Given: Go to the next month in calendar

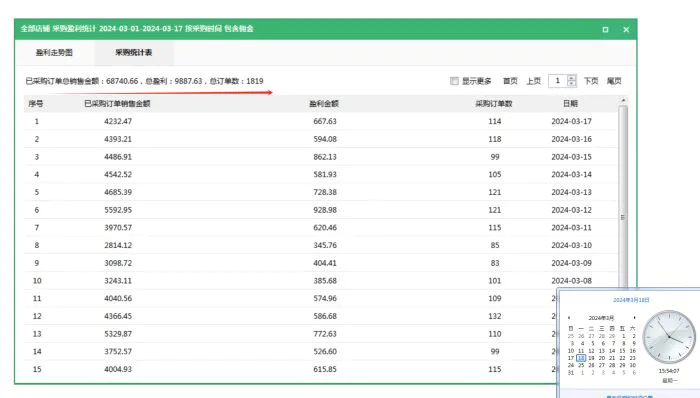Looking at the screenshot, I should click(634, 318).
